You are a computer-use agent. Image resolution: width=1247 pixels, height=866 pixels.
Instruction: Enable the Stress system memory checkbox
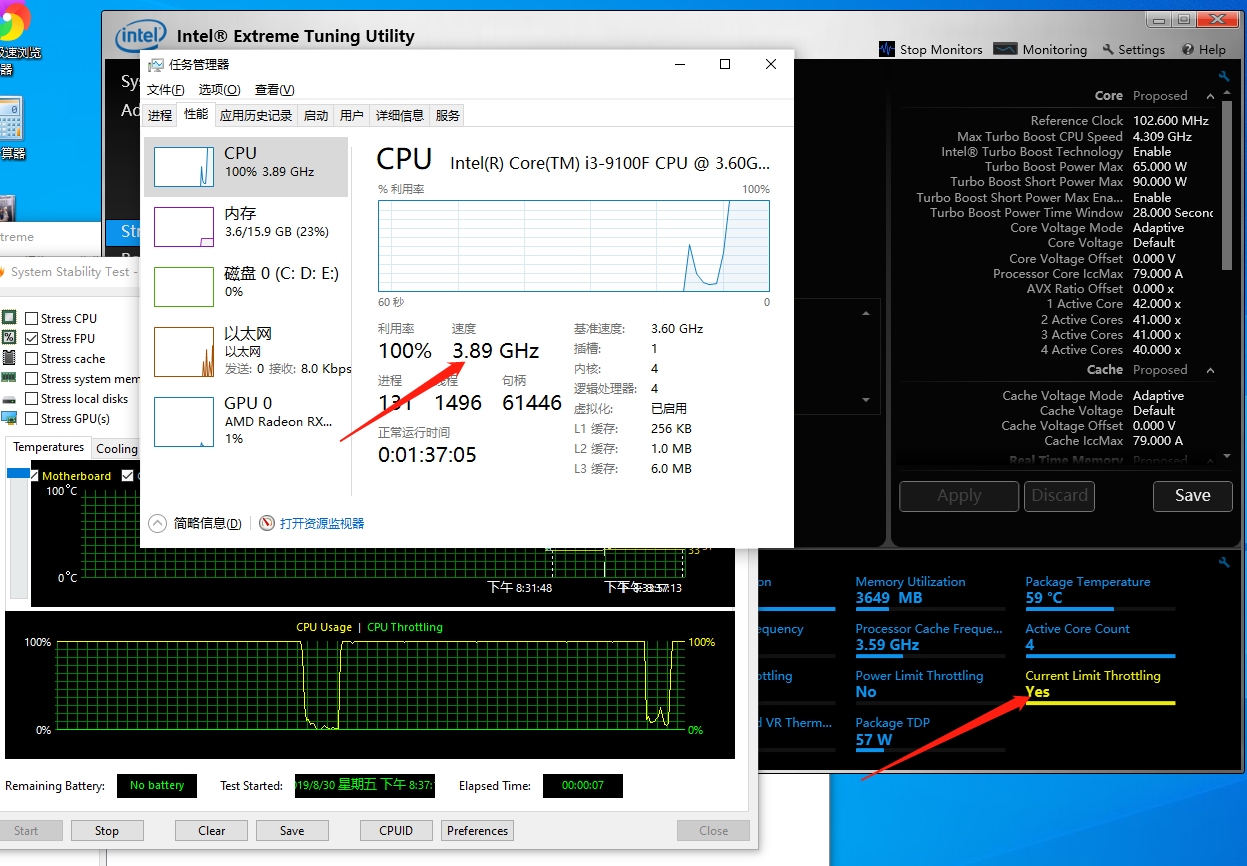[32, 378]
